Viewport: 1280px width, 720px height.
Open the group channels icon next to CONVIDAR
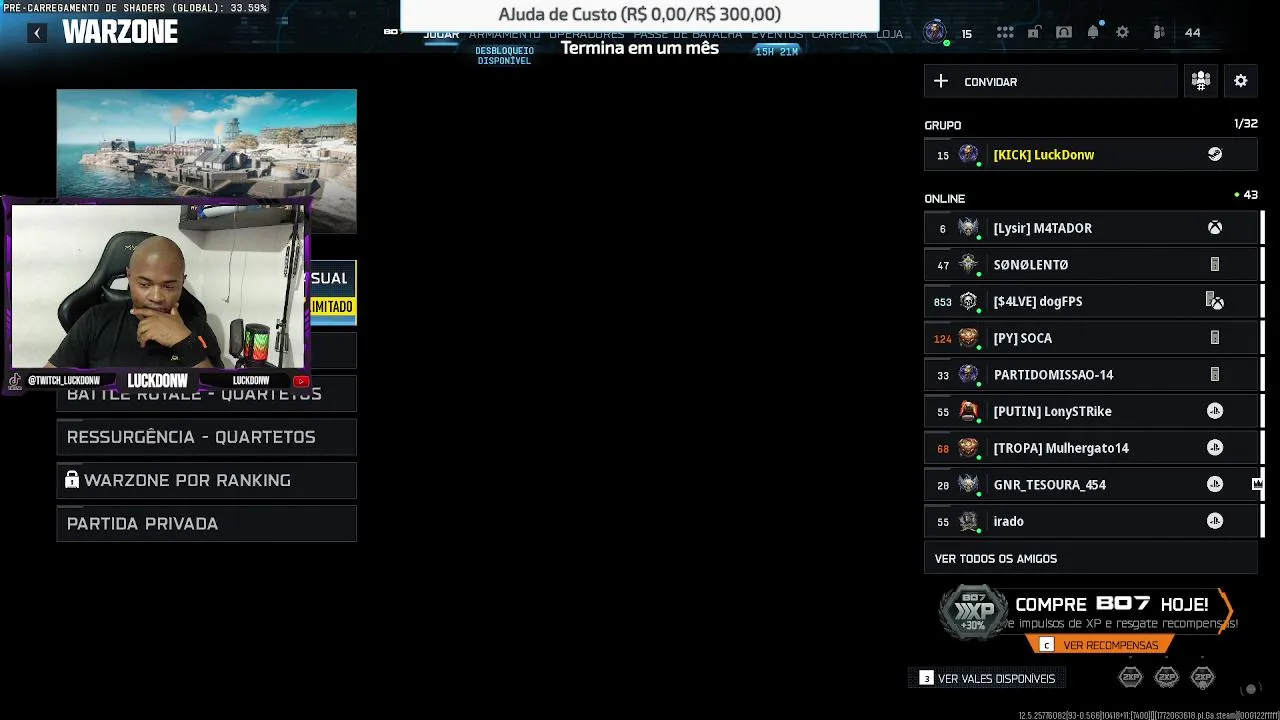coord(1201,82)
